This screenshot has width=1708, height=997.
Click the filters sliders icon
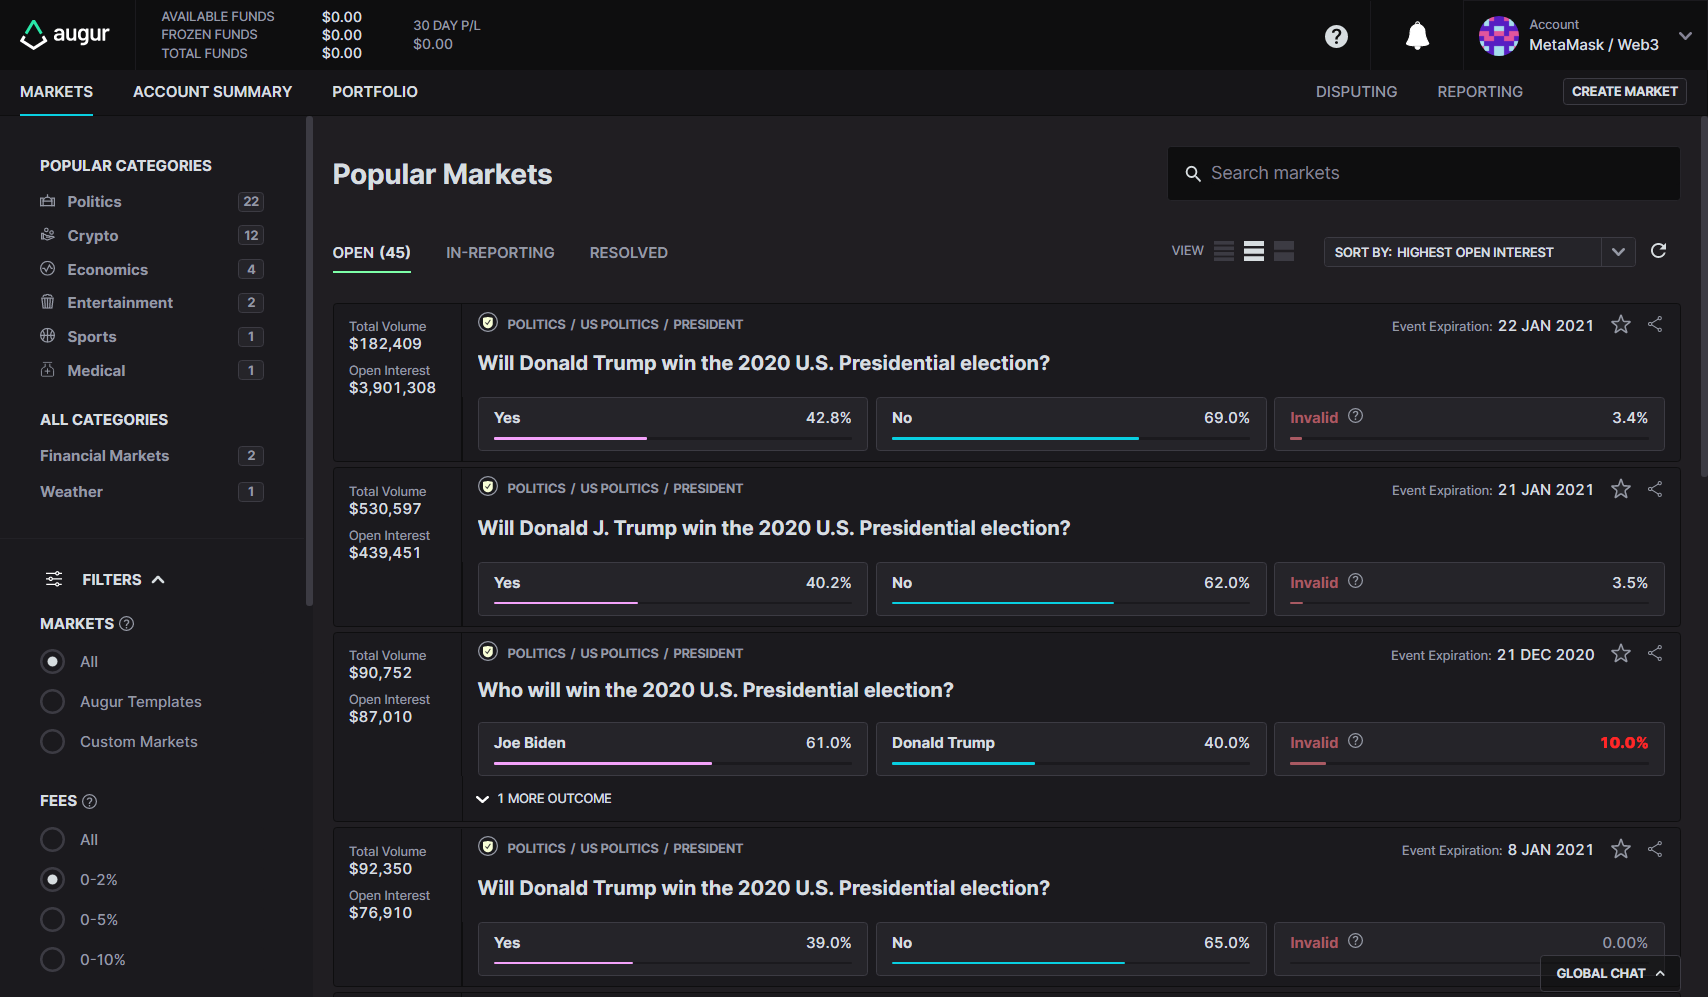coord(54,579)
